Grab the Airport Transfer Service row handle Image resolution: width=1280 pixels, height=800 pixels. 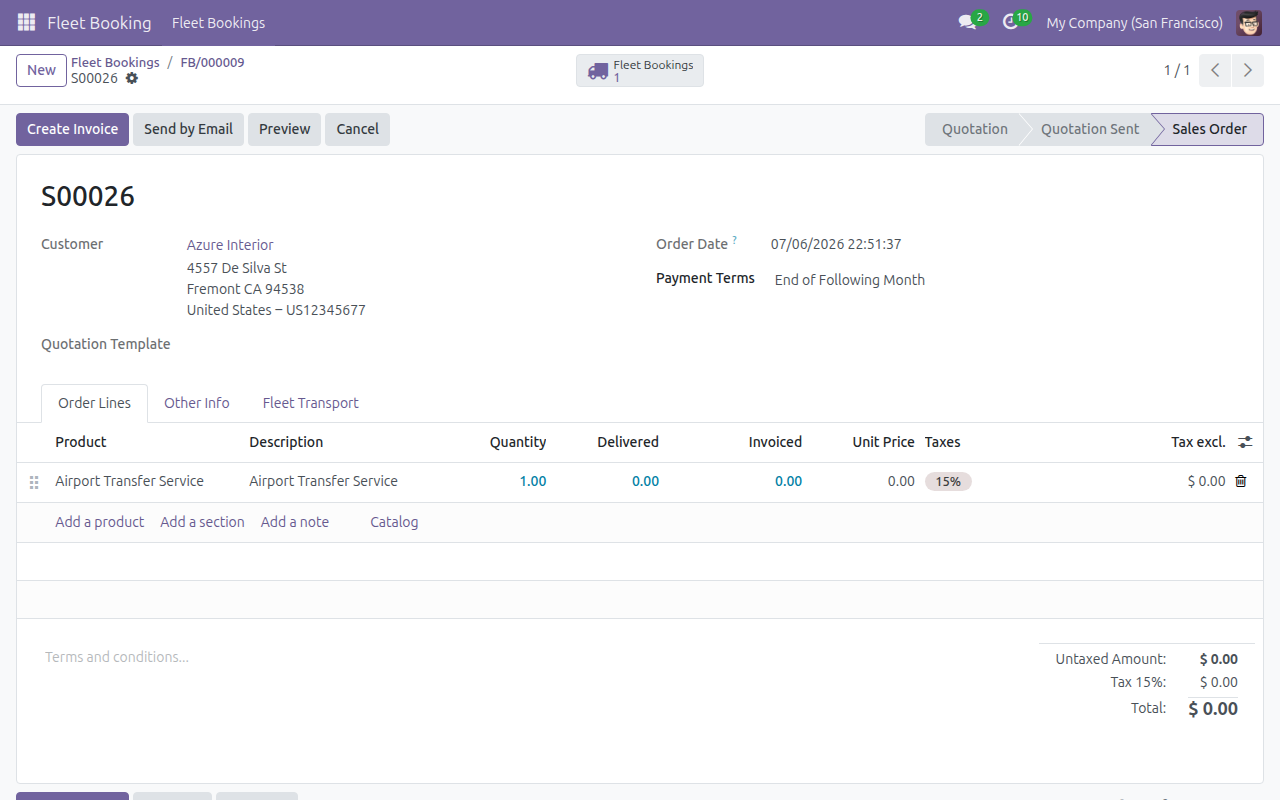point(34,482)
